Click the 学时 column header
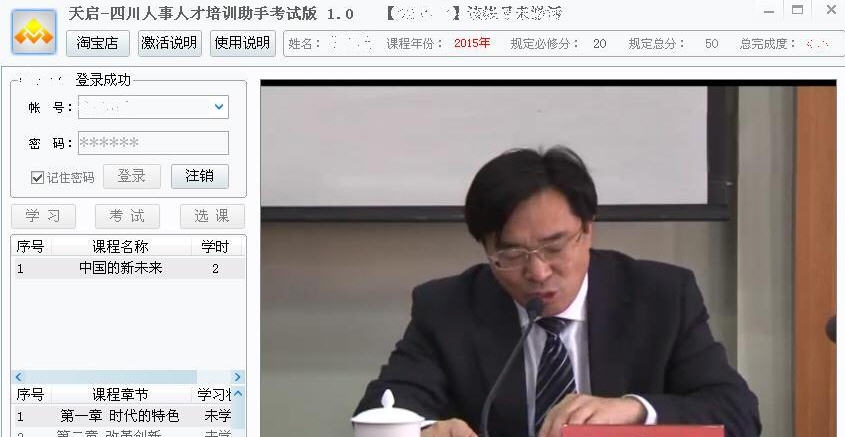 pos(215,247)
